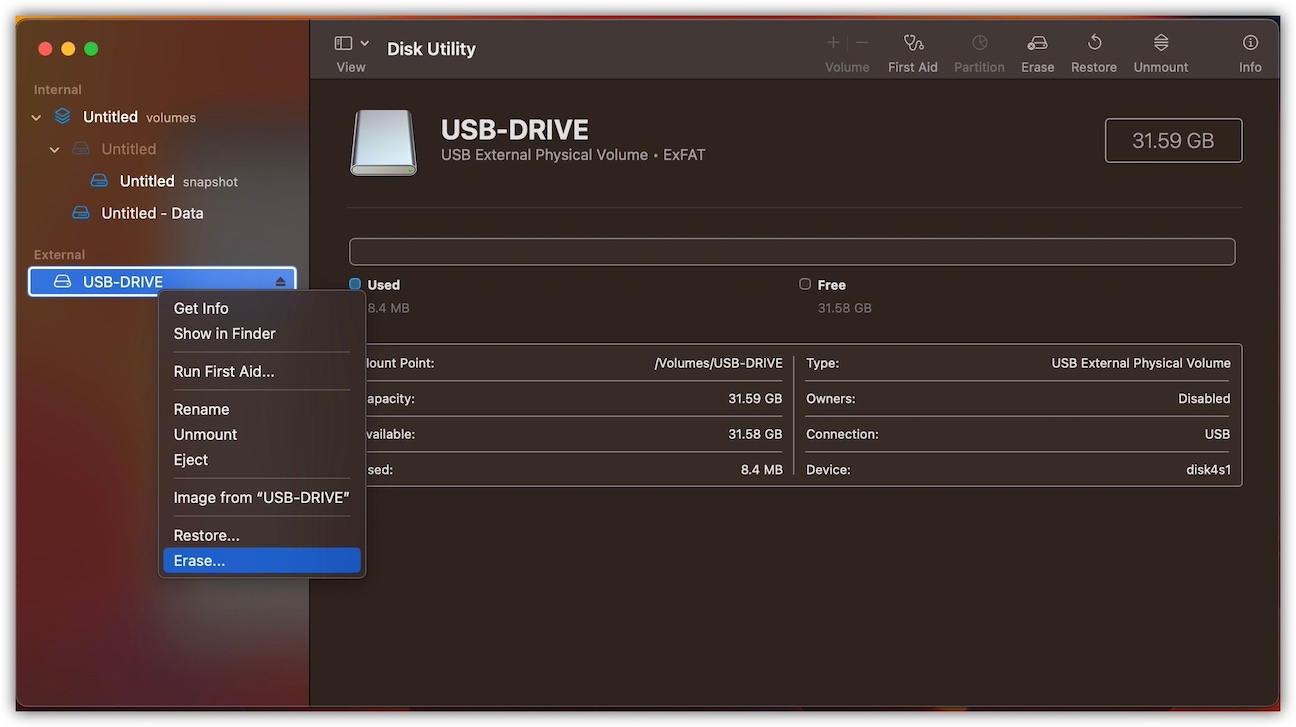Click USB External Physical Volume • ExFAT subtitle
1296x727 pixels.
(573, 155)
